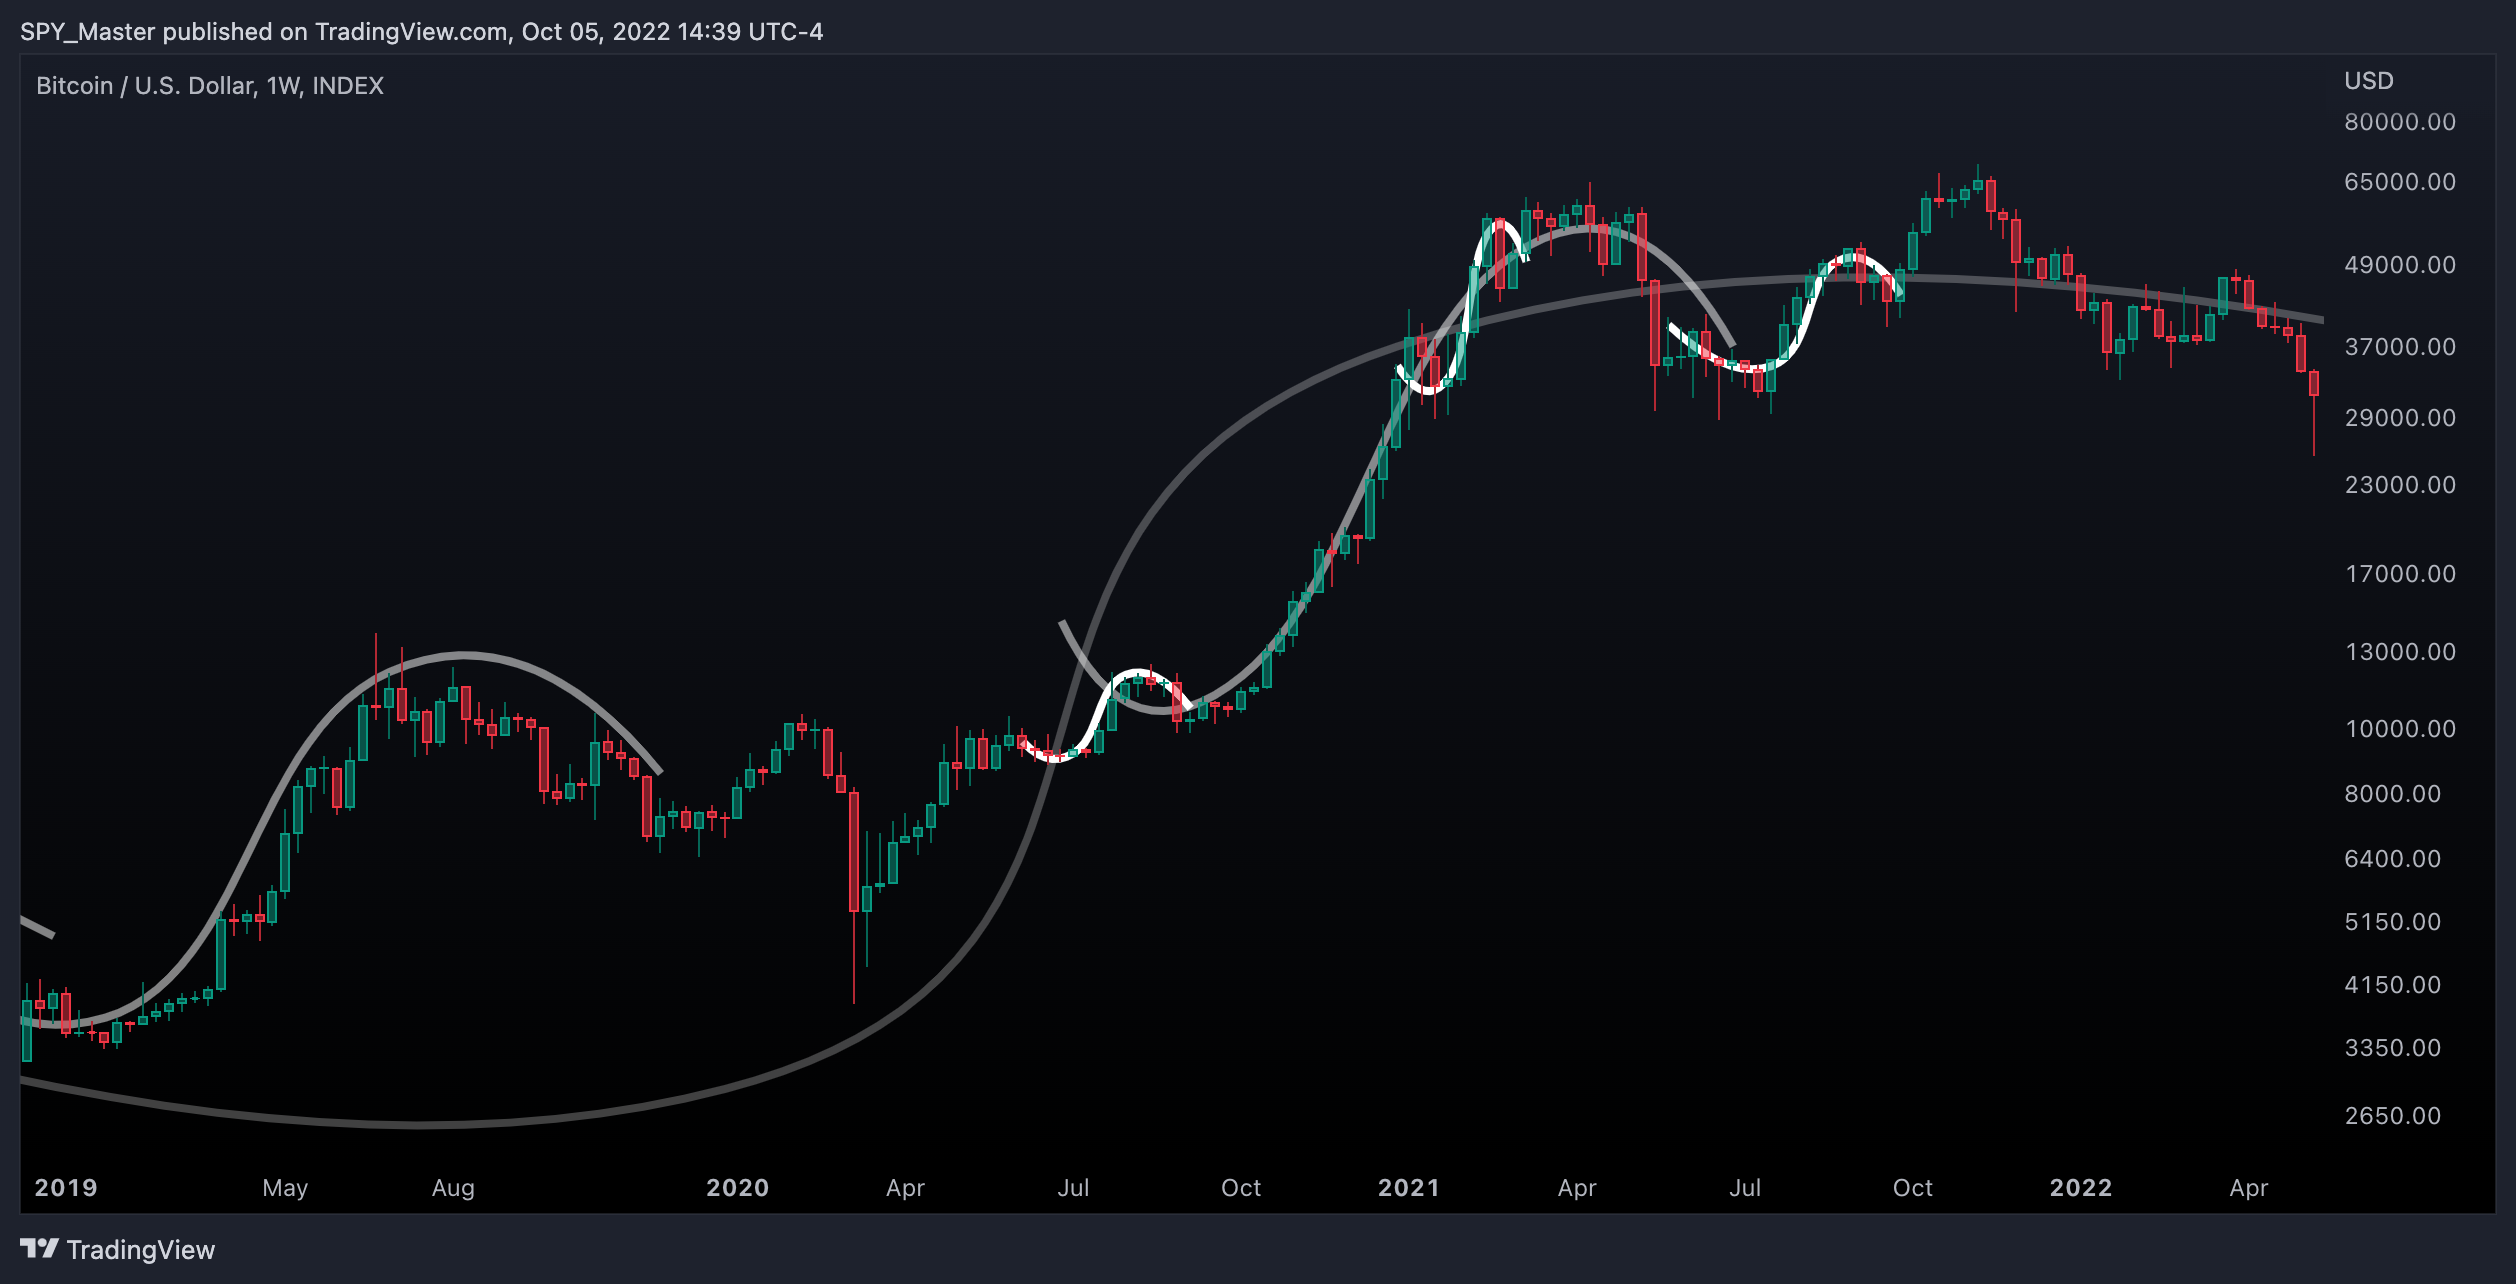Click the 49000.00 price label
2516x1284 pixels.
pos(2400,265)
